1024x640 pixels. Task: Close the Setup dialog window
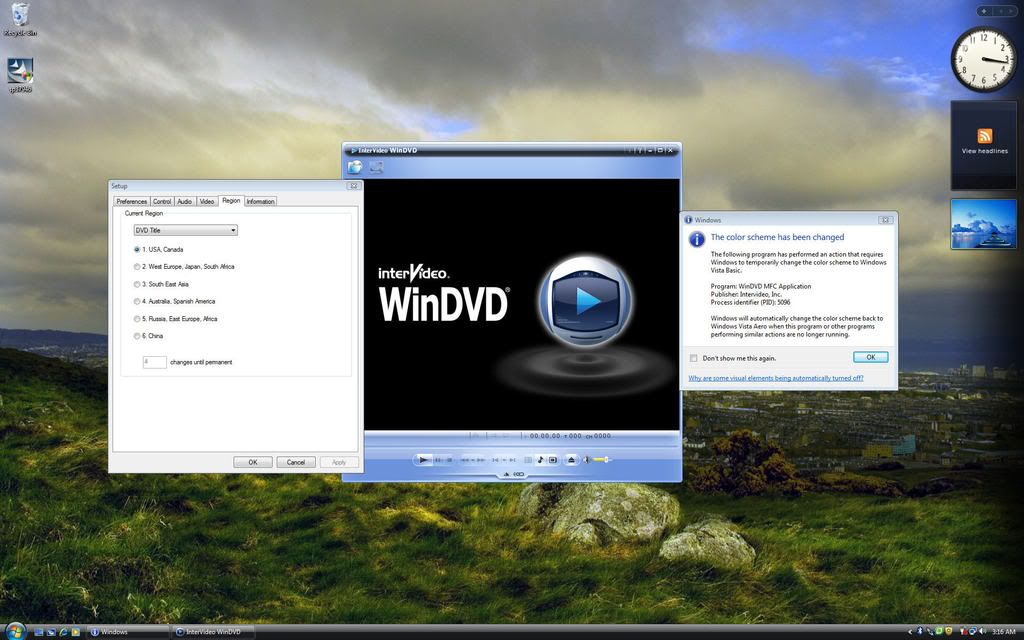tap(353, 186)
